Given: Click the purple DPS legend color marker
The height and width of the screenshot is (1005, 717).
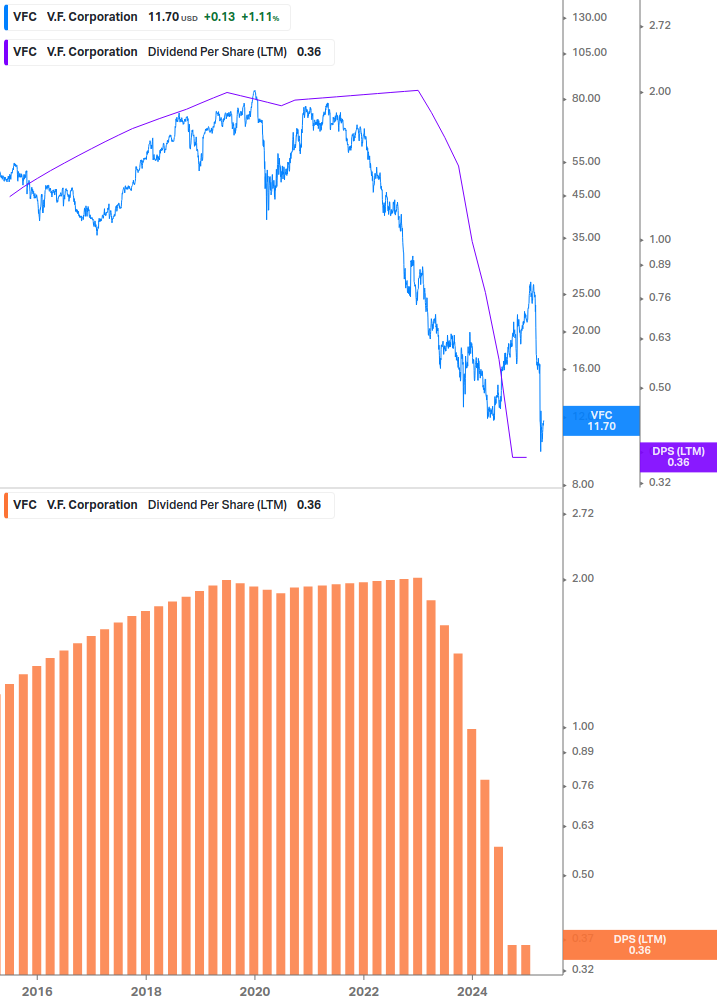Looking at the screenshot, I should (x=6, y=52).
